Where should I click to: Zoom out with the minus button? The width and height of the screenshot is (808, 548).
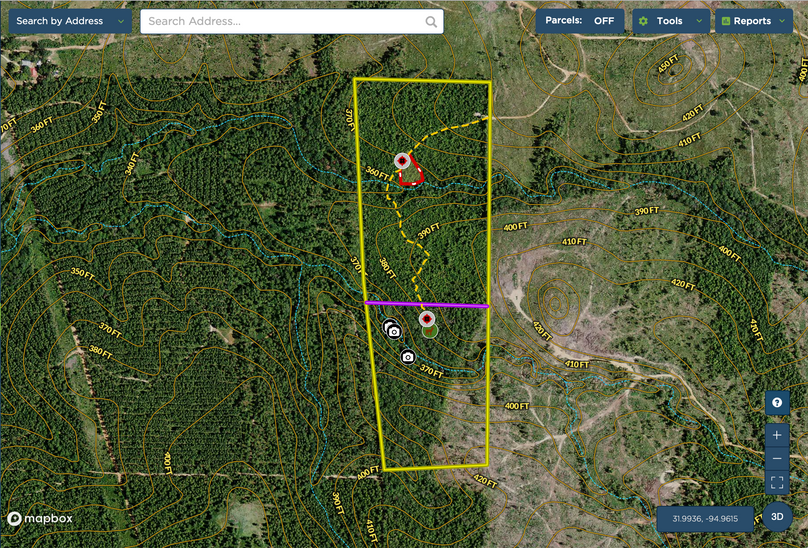777,458
